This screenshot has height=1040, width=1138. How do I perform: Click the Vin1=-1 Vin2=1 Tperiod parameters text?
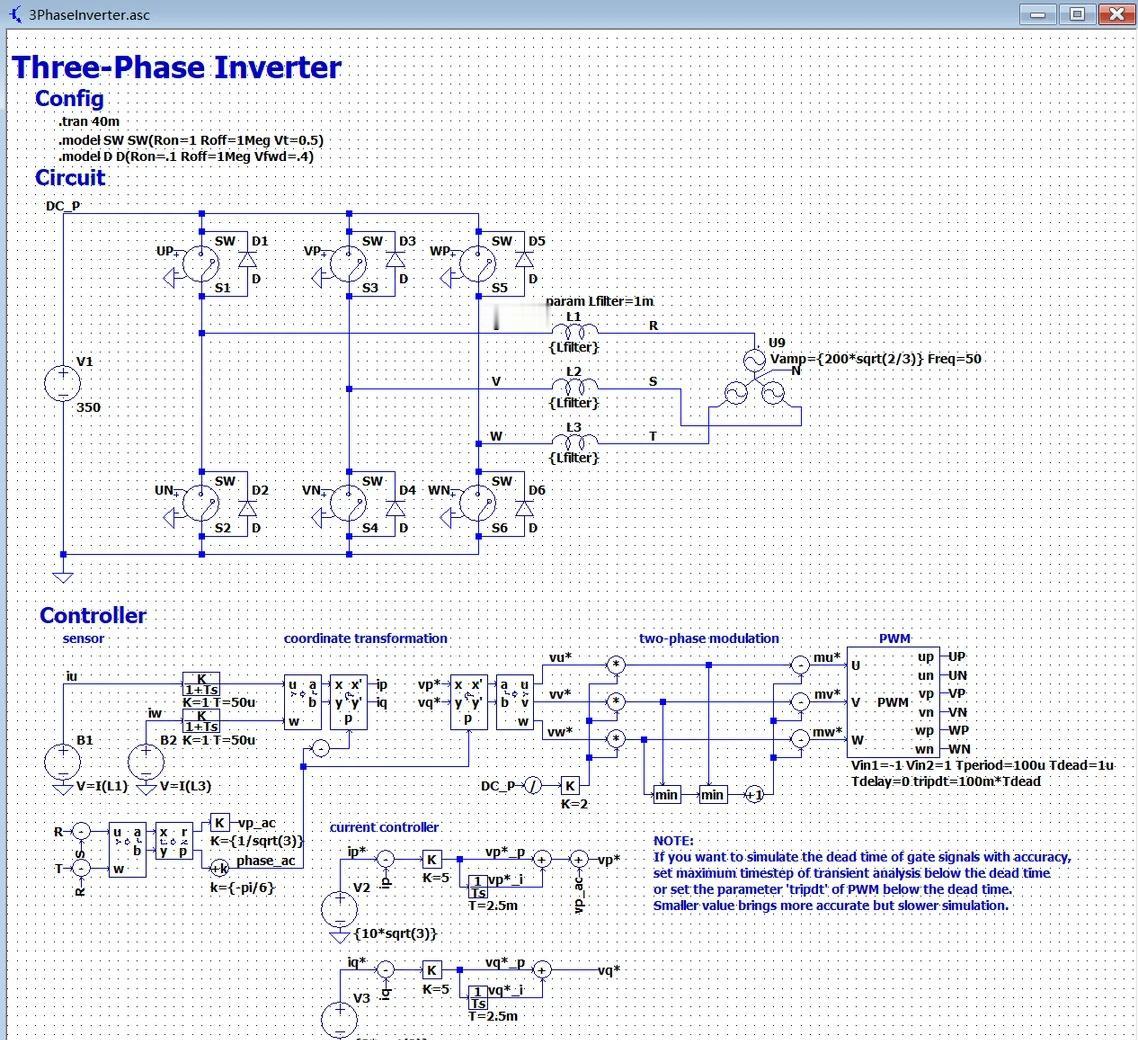983,765
